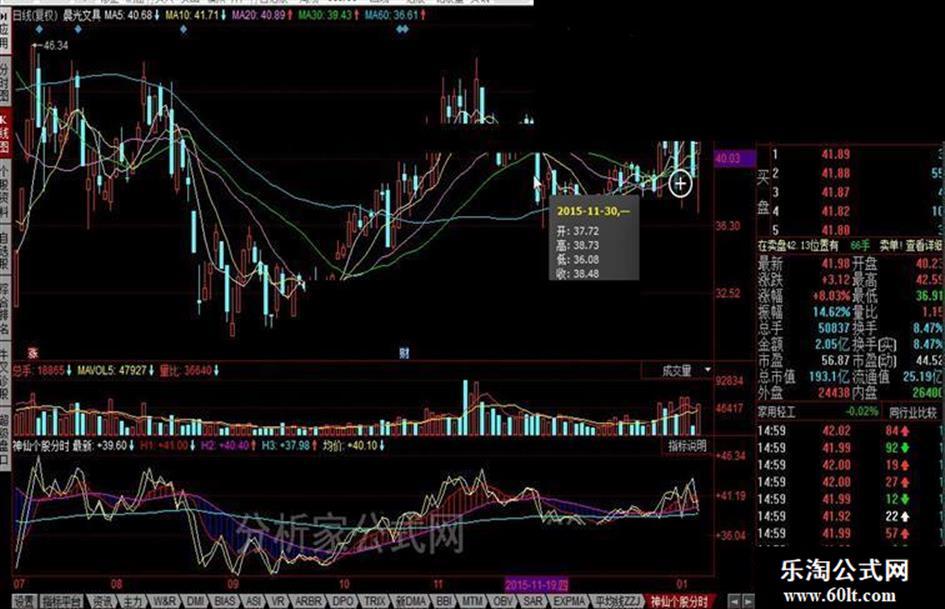Open 超级盘口 sidebar tab
The height and width of the screenshot is (609, 945).
[x=4, y=438]
